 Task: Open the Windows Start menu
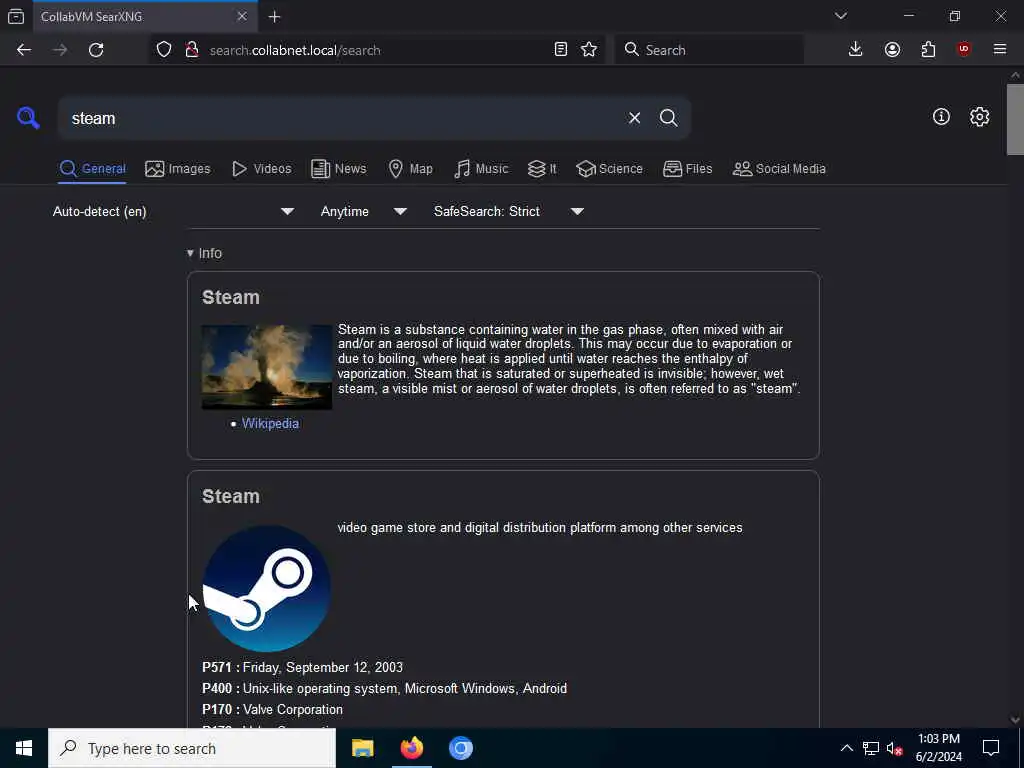24,748
